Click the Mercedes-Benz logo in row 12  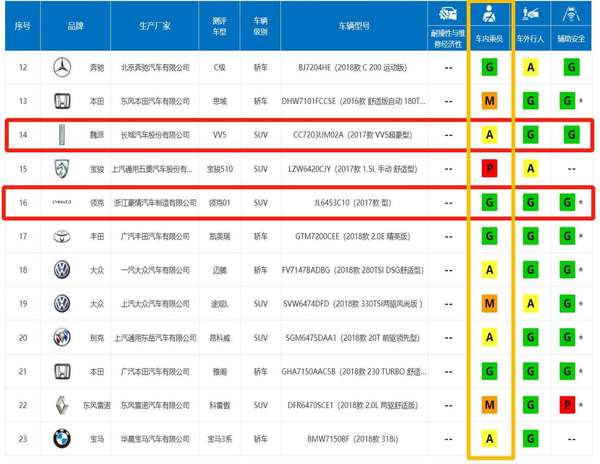[62, 68]
